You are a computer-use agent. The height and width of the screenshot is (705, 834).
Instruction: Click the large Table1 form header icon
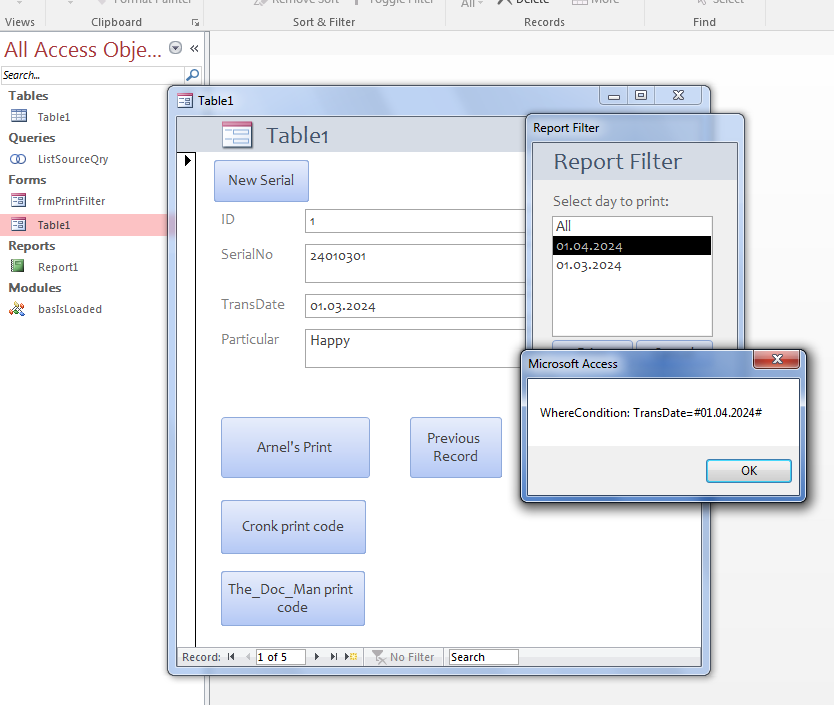[x=237, y=135]
